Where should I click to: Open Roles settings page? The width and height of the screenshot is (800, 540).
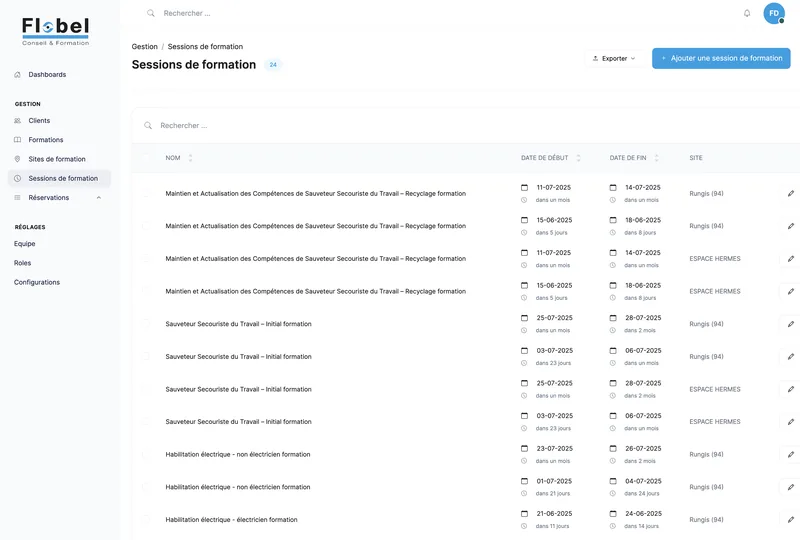22,263
